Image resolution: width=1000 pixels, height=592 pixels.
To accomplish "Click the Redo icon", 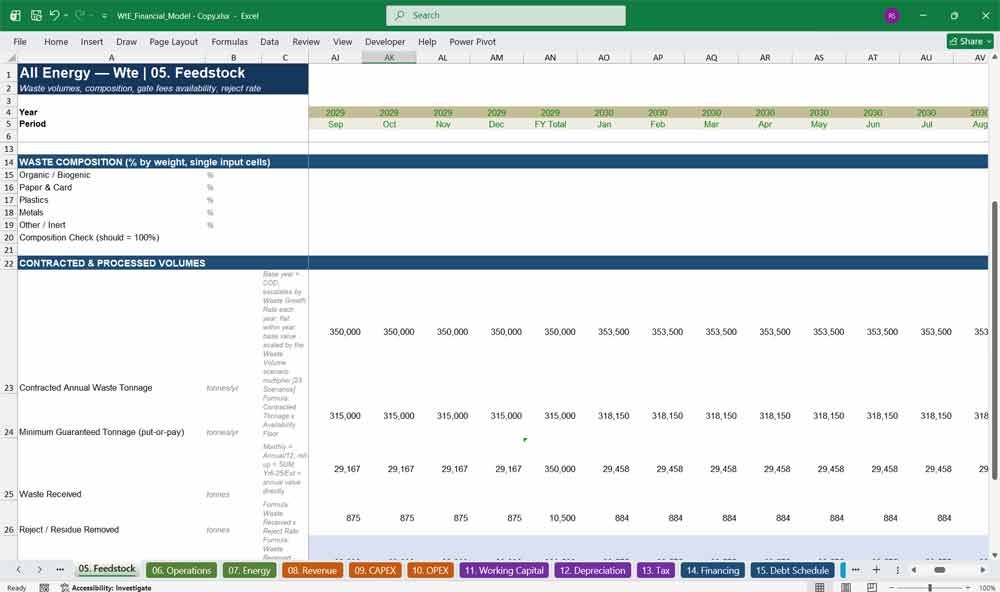I will click(x=80, y=15).
